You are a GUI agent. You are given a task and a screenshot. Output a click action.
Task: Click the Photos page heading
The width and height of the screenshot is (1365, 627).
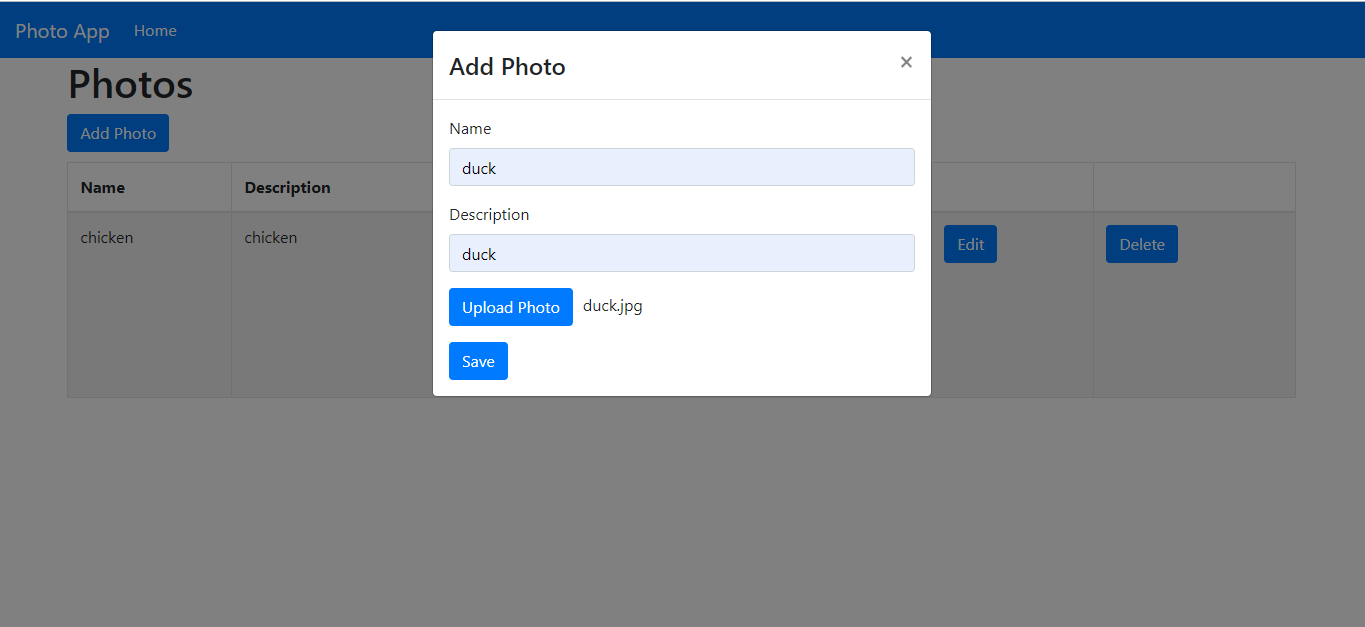pyautogui.click(x=130, y=84)
